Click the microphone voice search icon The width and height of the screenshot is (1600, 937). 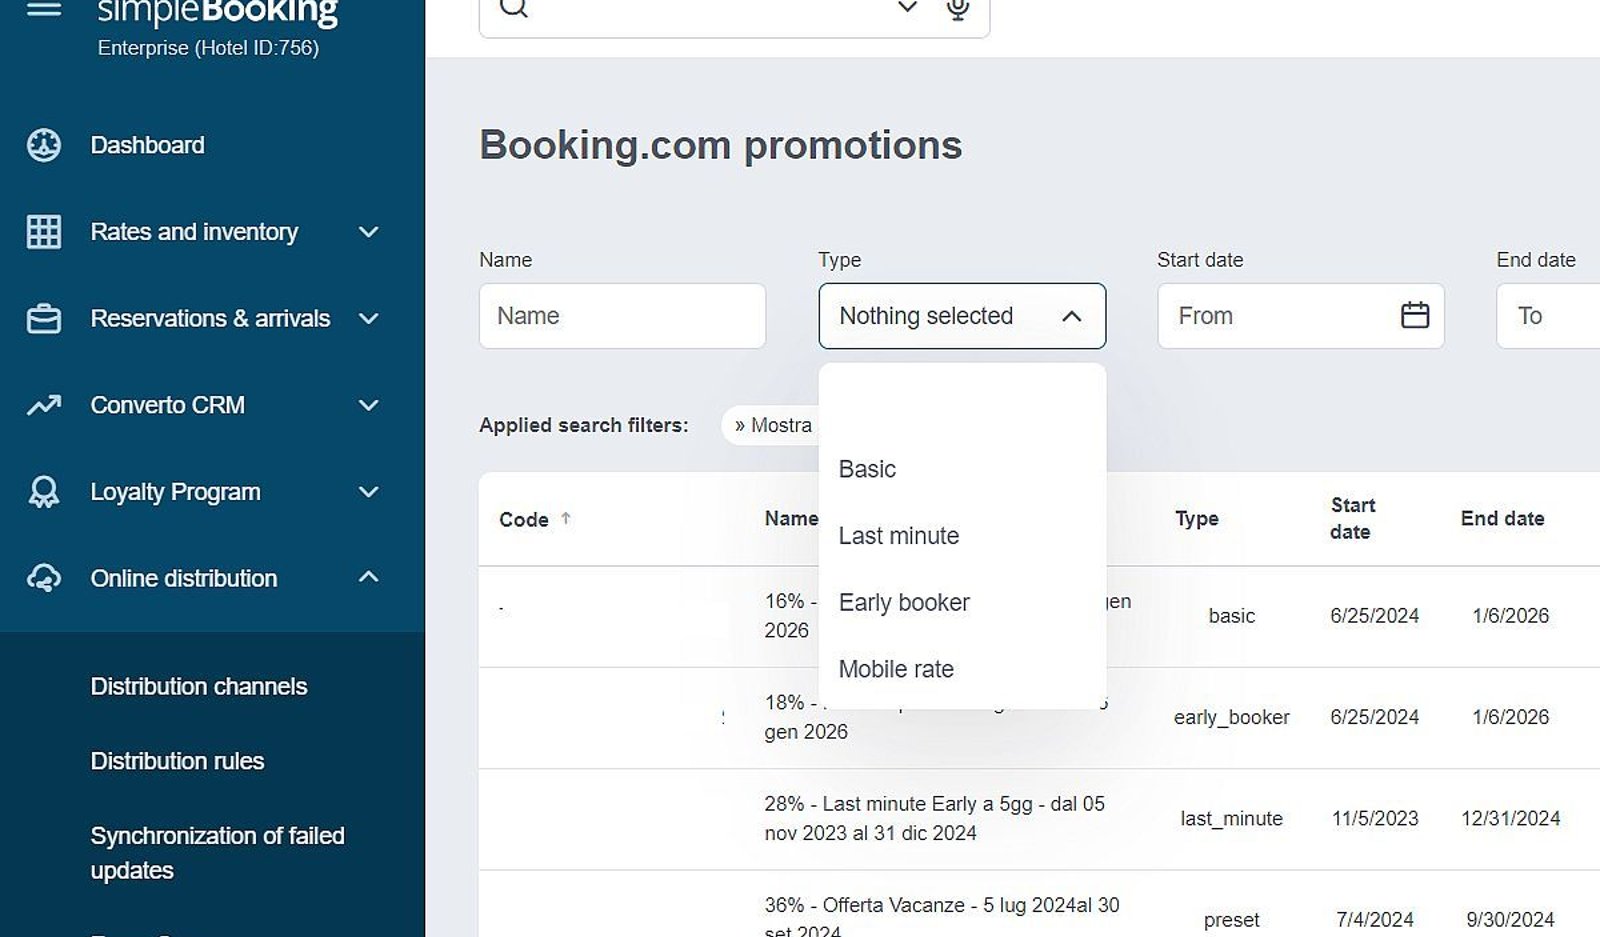click(x=958, y=9)
